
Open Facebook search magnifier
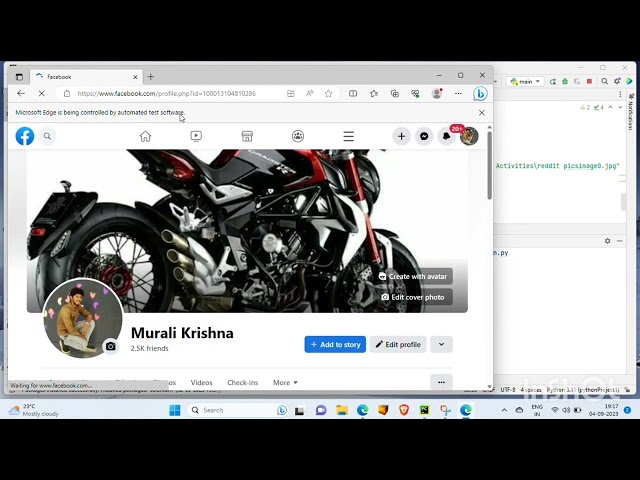tap(47, 136)
